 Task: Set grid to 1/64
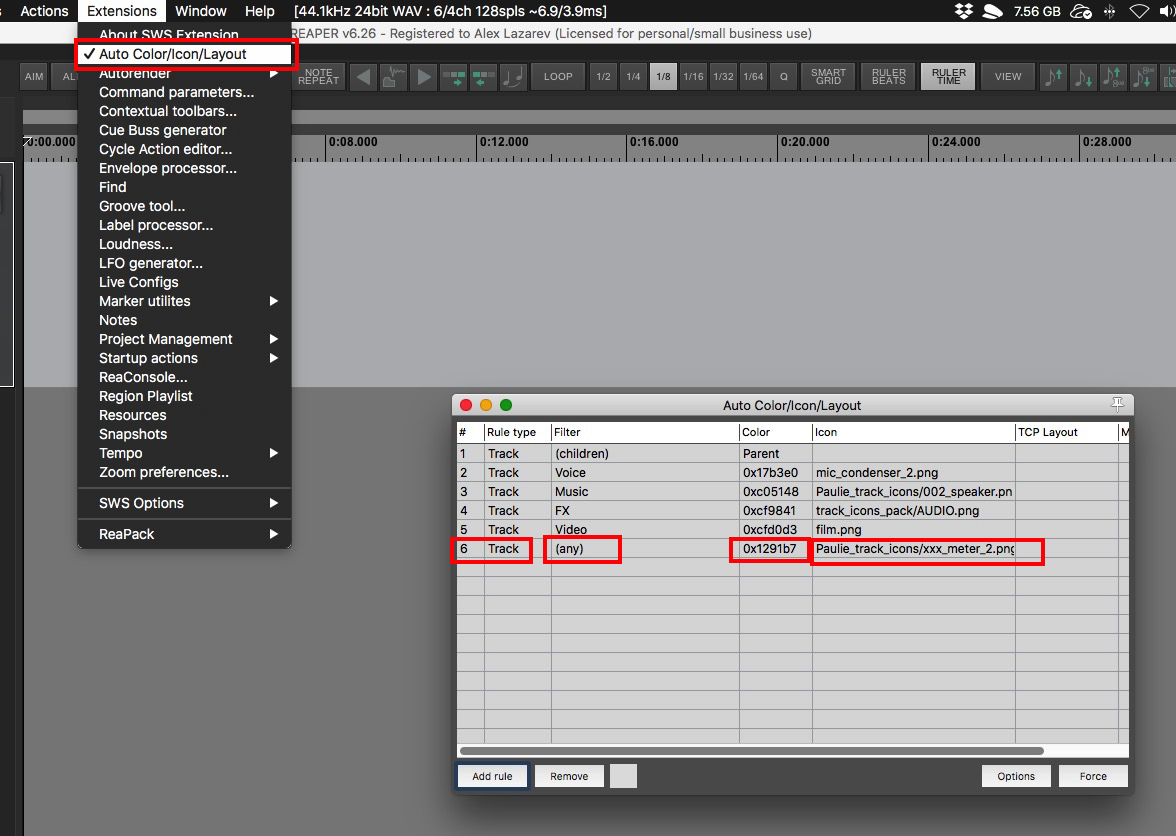(753, 76)
